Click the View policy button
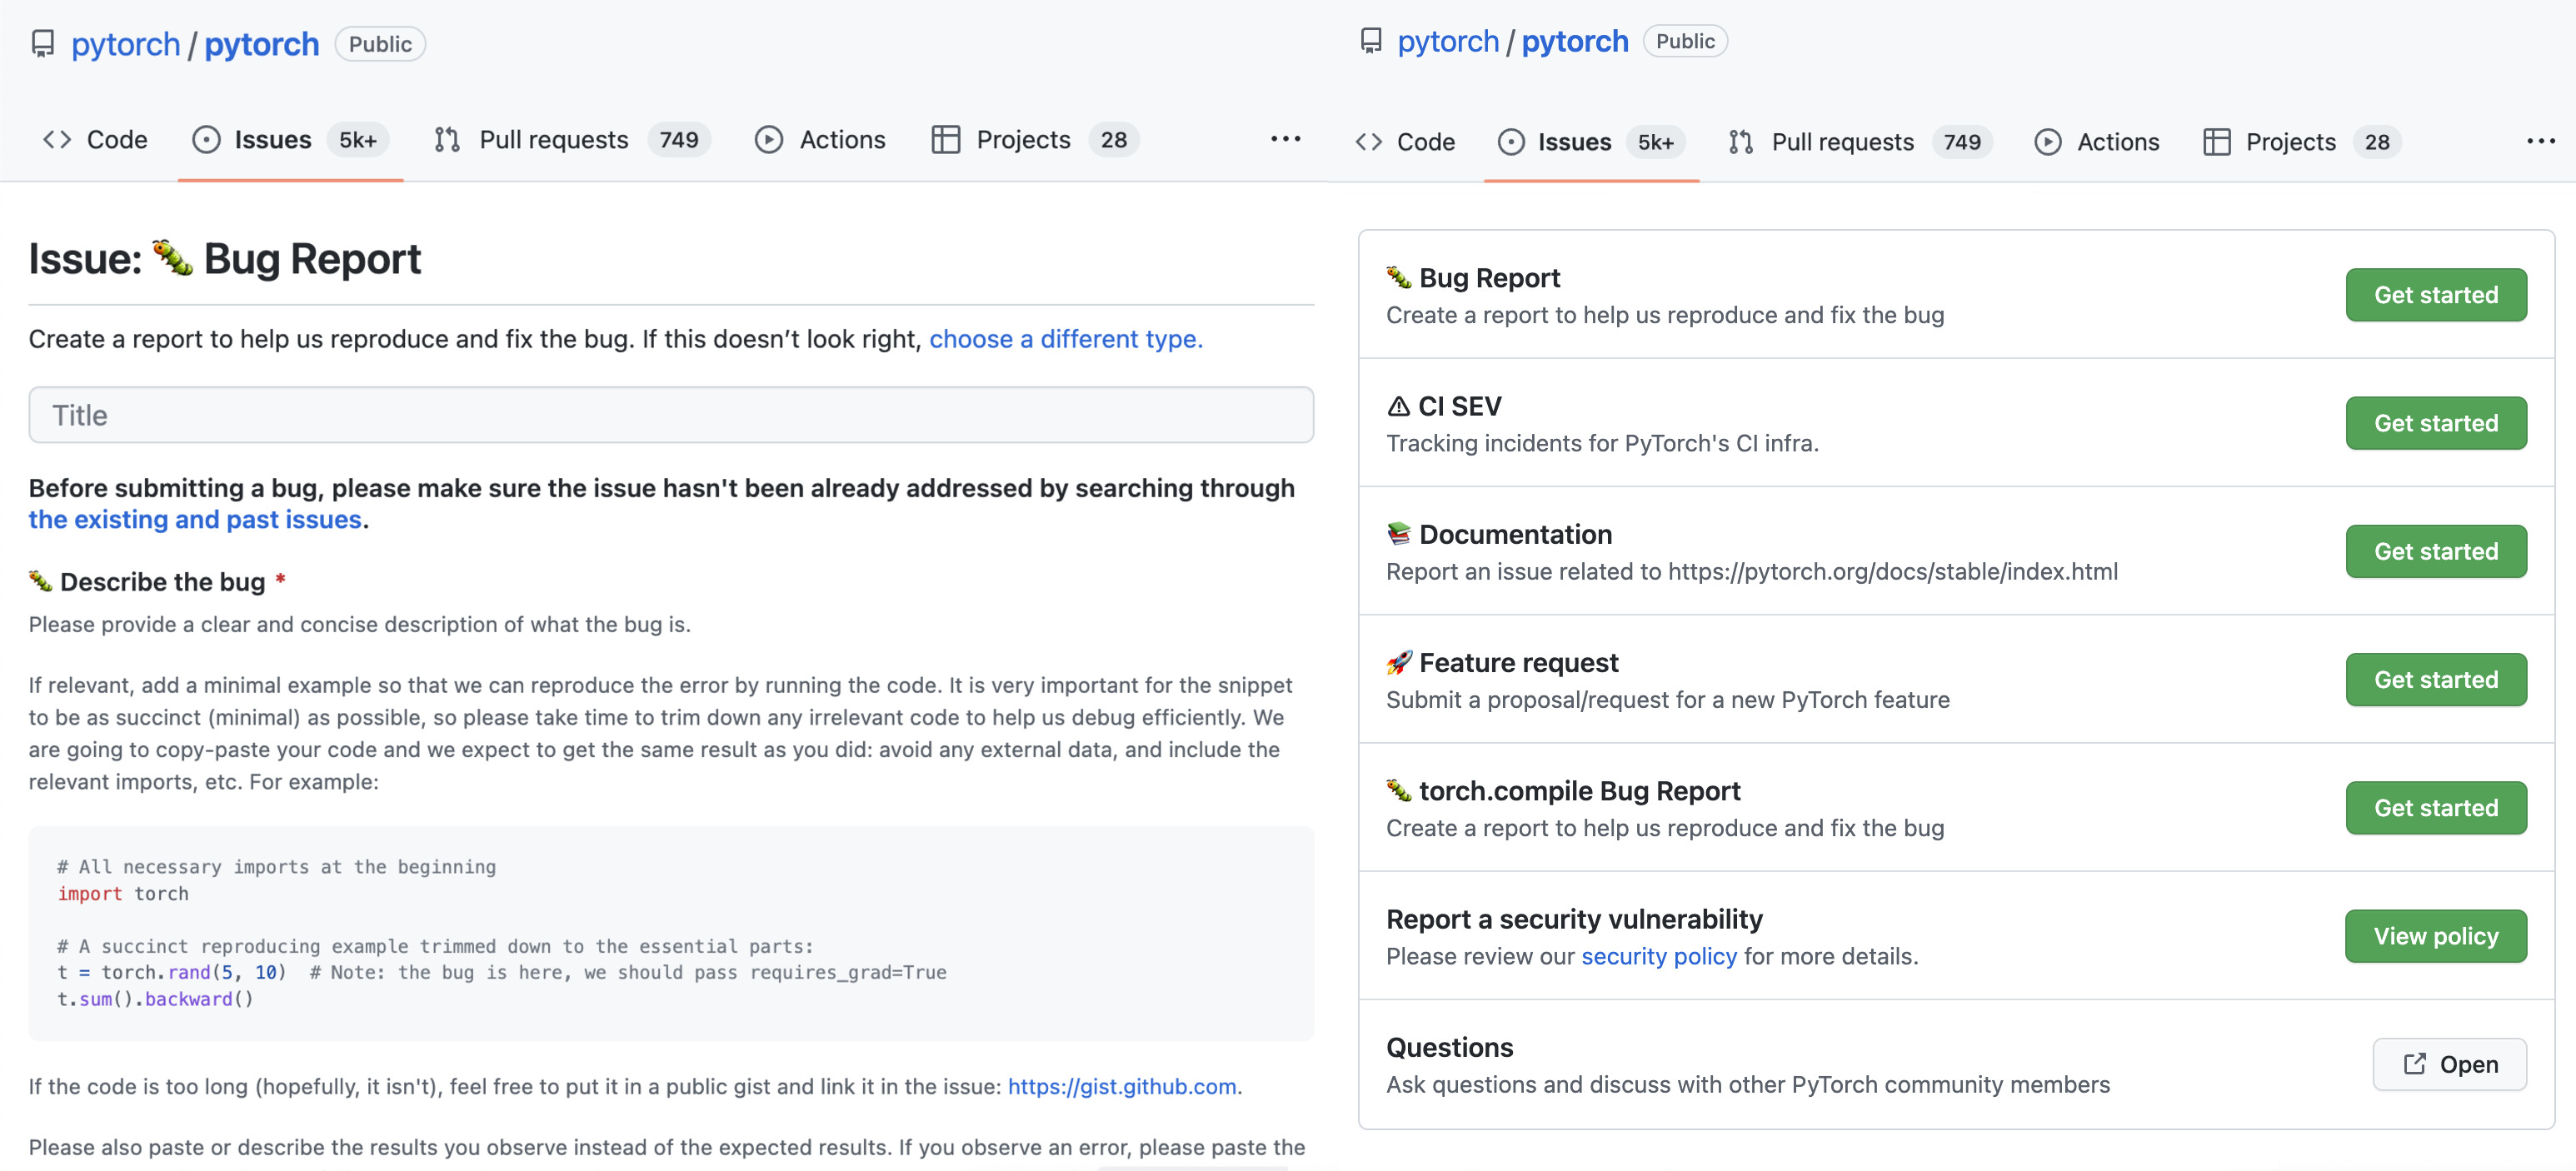2576x1171 pixels. [x=2435, y=936]
